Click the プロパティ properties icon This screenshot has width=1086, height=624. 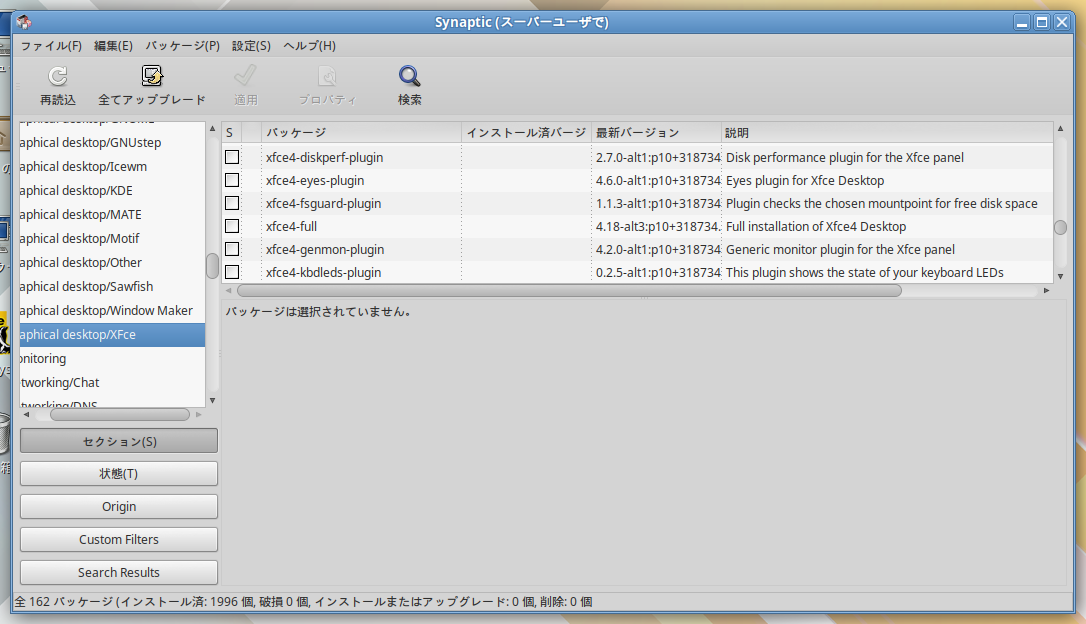click(327, 75)
